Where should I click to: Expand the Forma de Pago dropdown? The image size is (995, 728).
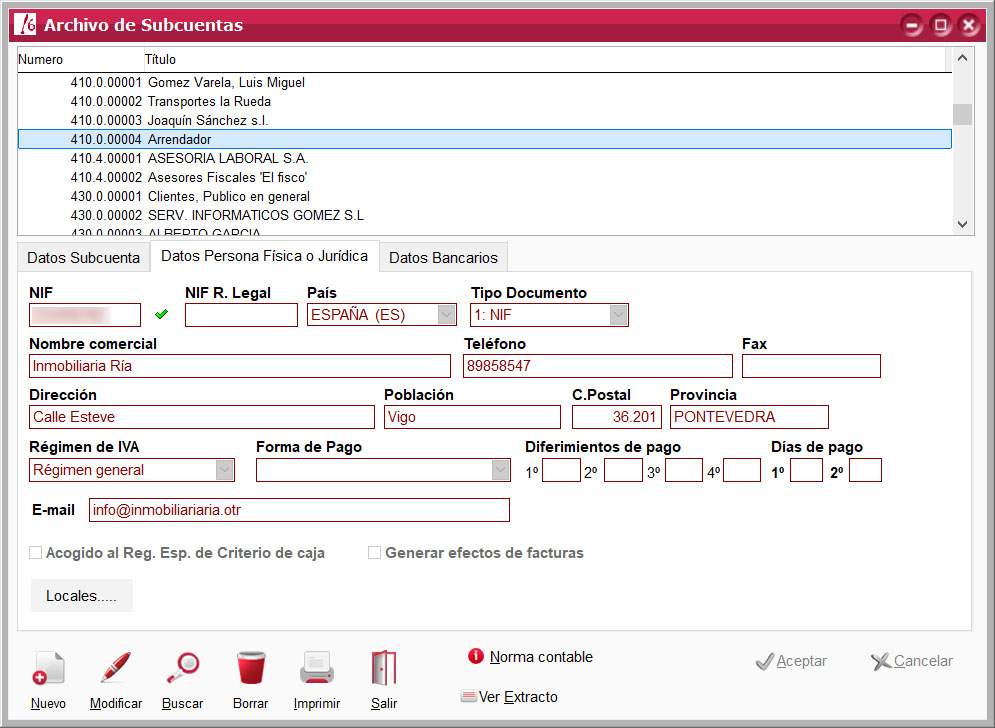tap(501, 470)
